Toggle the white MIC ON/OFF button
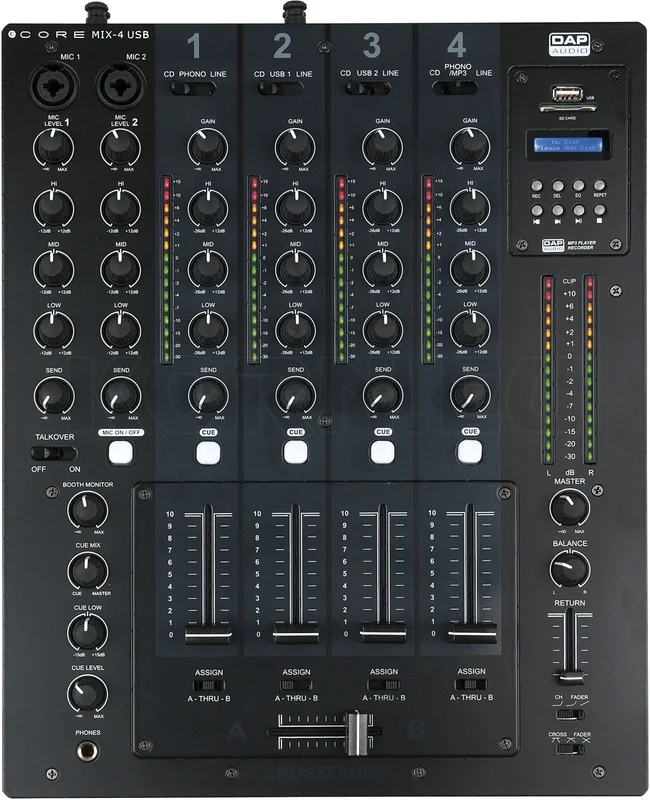 [121, 452]
